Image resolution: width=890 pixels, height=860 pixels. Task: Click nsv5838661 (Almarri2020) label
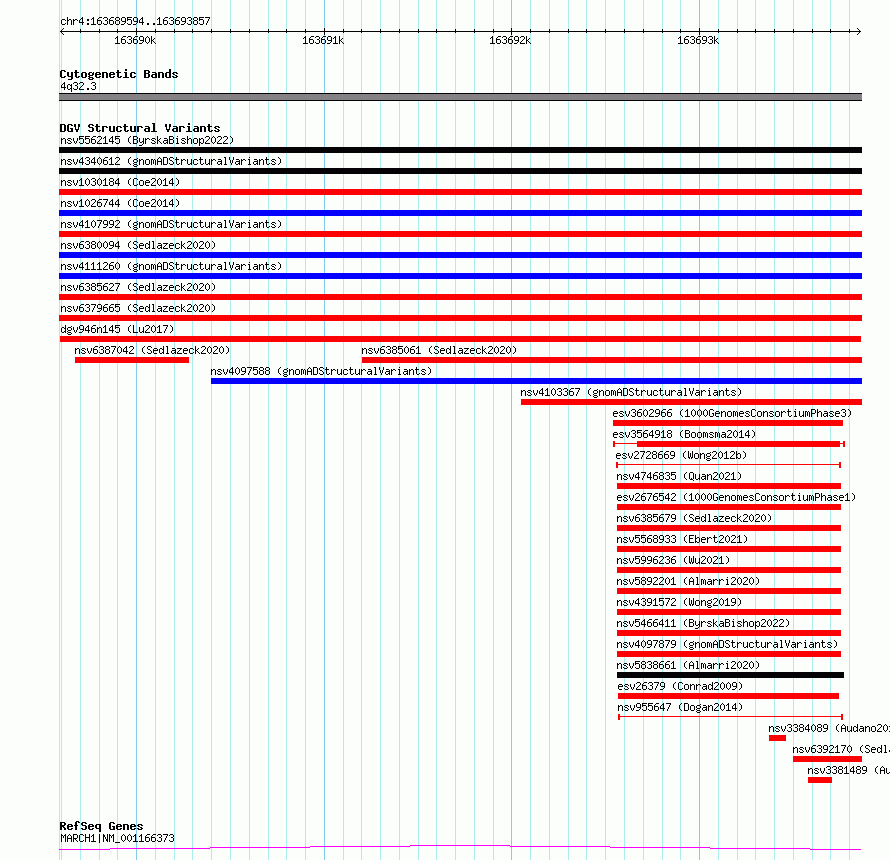pos(688,665)
